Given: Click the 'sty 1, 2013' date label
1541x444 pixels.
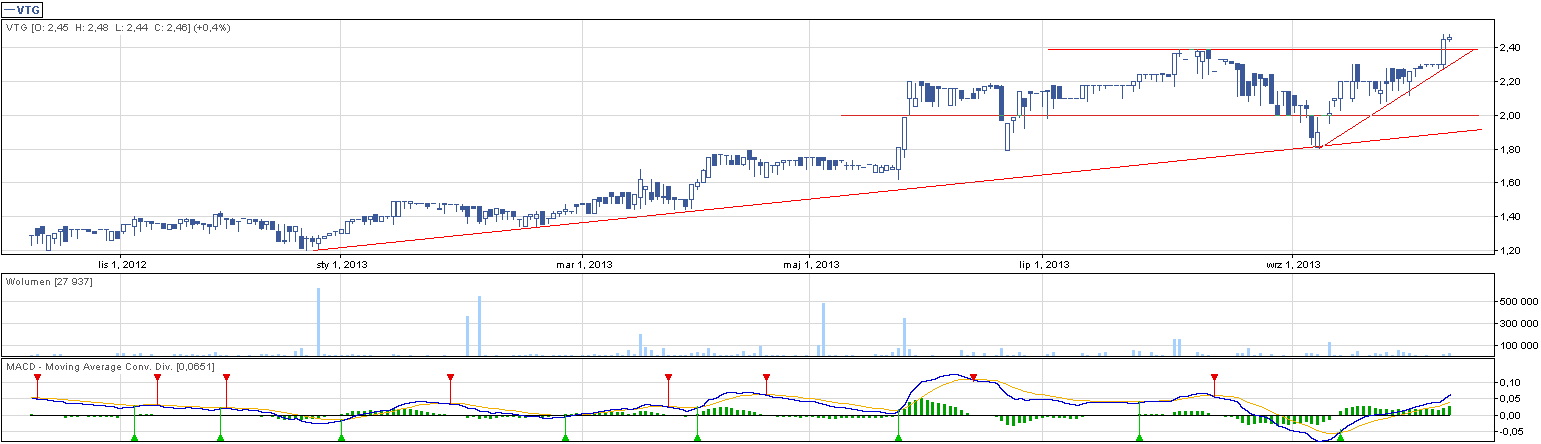Looking at the screenshot, I should (x=342, y=265).
